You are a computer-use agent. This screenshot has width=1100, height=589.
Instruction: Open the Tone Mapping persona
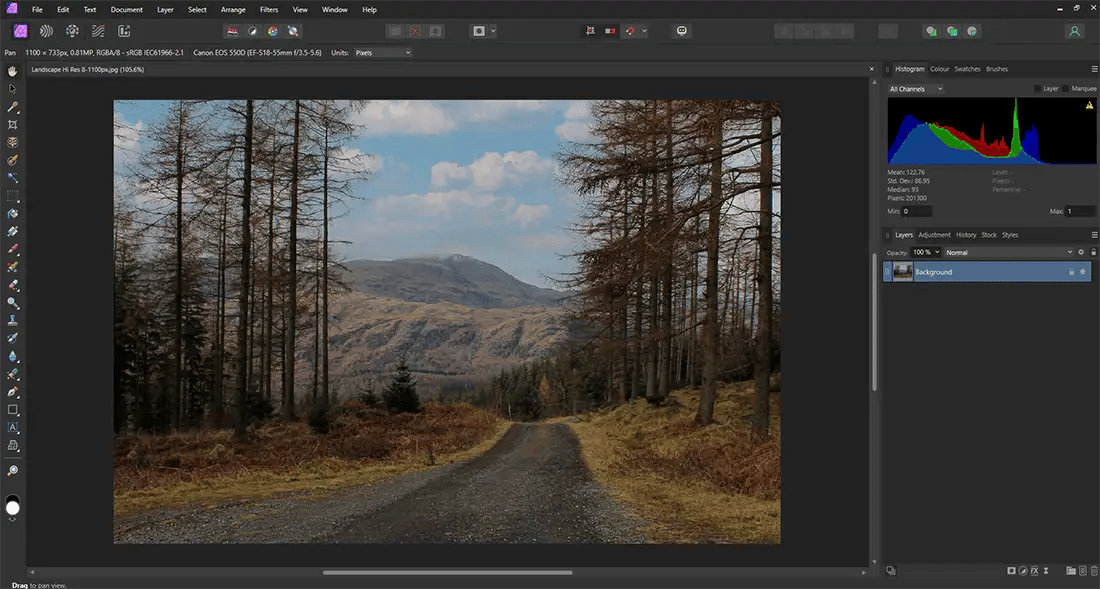[98, 31]
